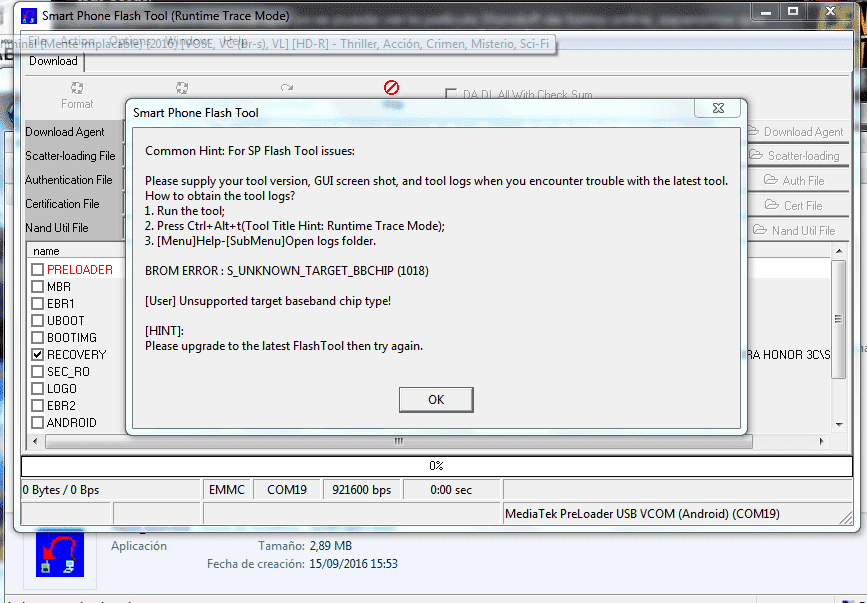The image size is (867, 603).
Task: Check the PRELOADER partition box
Action: (x=38, y=270)
